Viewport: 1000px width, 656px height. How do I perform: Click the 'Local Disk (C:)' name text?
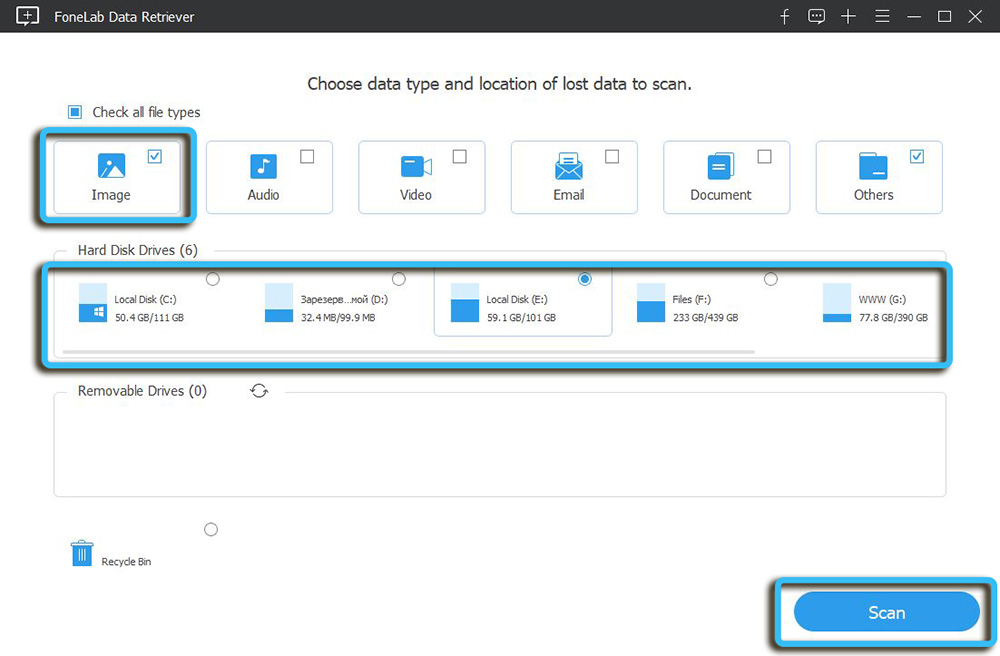(145, 300)
